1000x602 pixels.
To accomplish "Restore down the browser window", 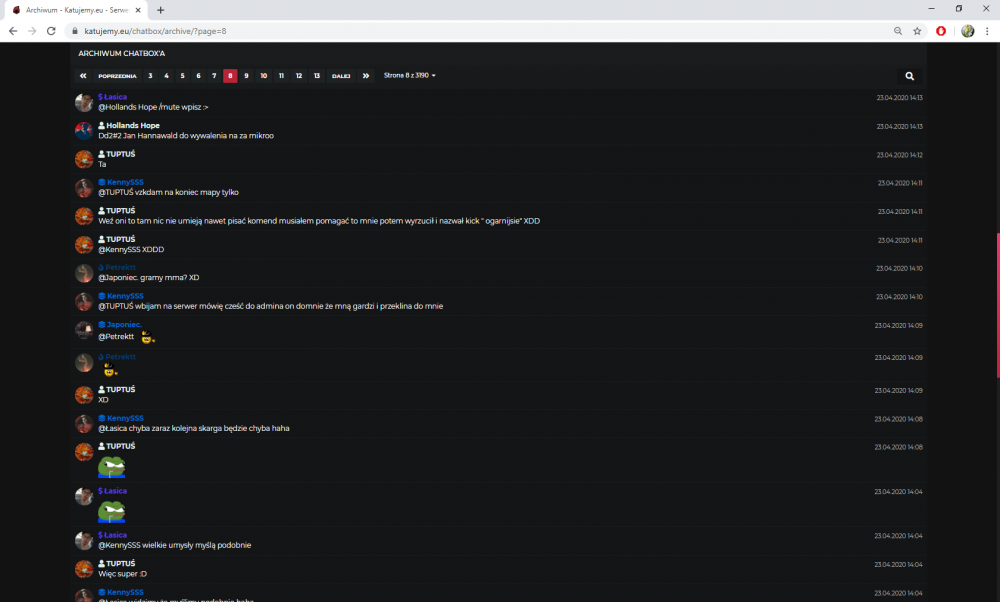I will (x=959, y=9).
